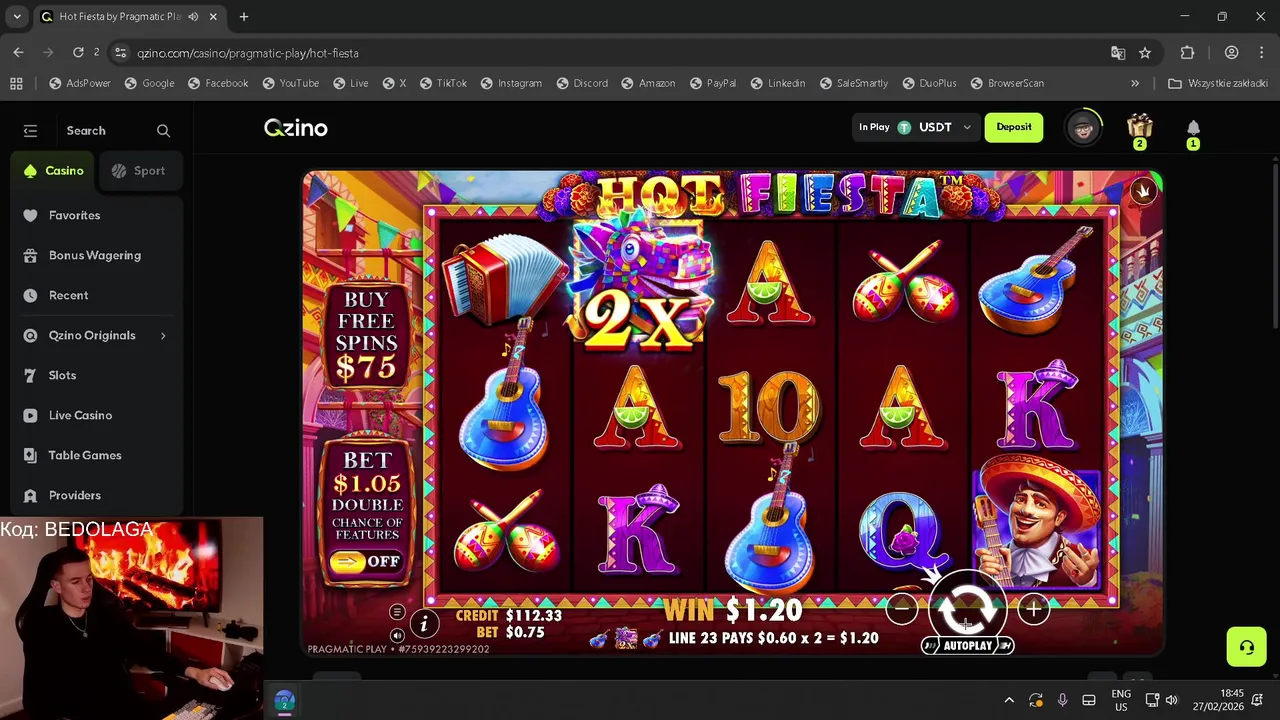This screenshot has height=720, width=1280.
Task: Open the notifications bell
Action: (x=1193, y=128)
